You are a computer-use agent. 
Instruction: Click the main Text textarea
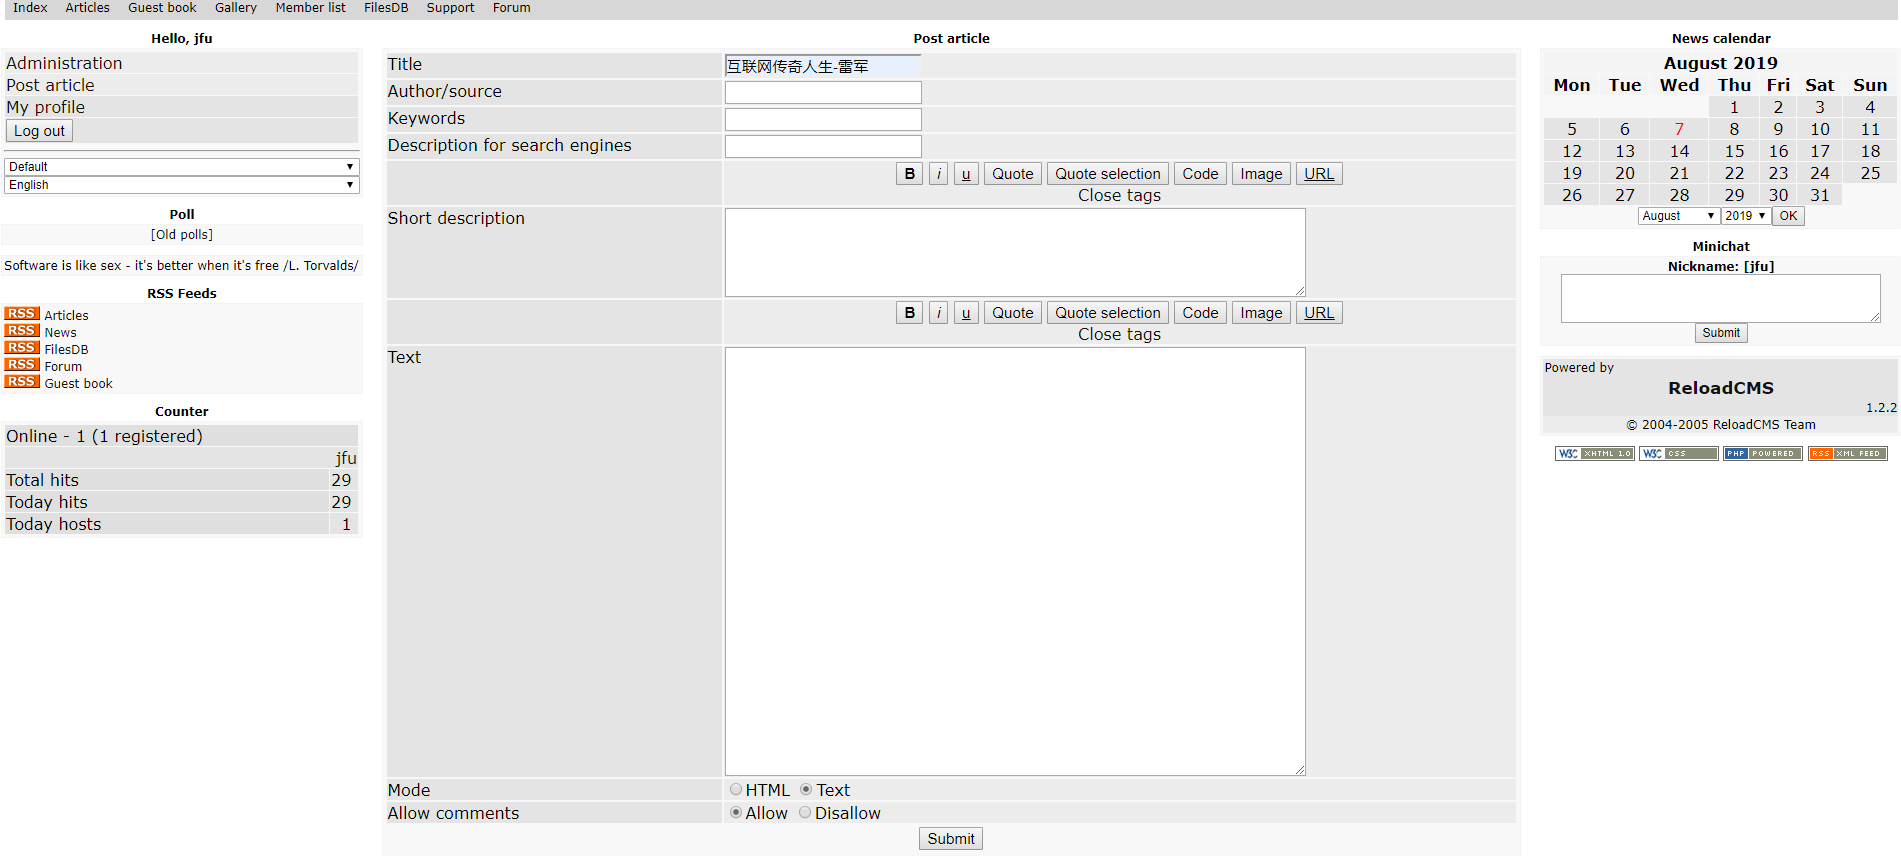click(x=1015, y=561)
